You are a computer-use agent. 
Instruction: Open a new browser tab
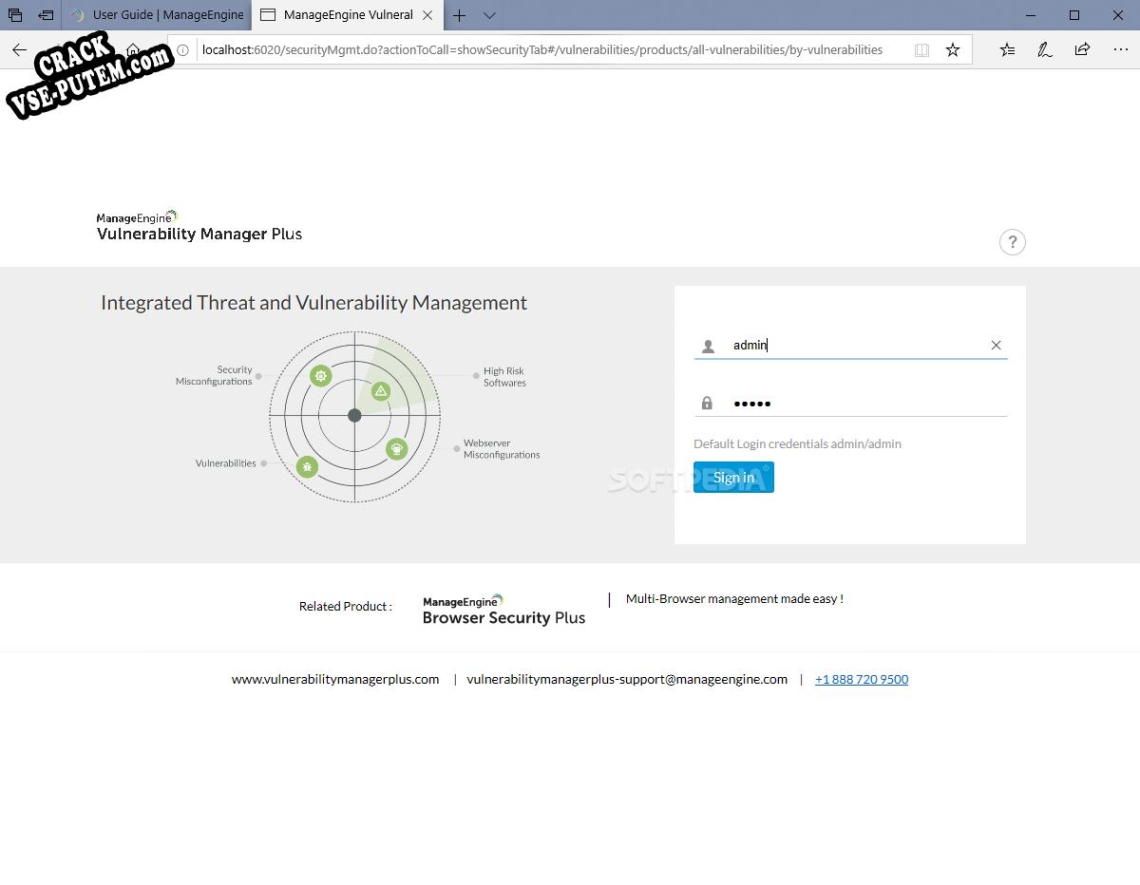point(459,15)
